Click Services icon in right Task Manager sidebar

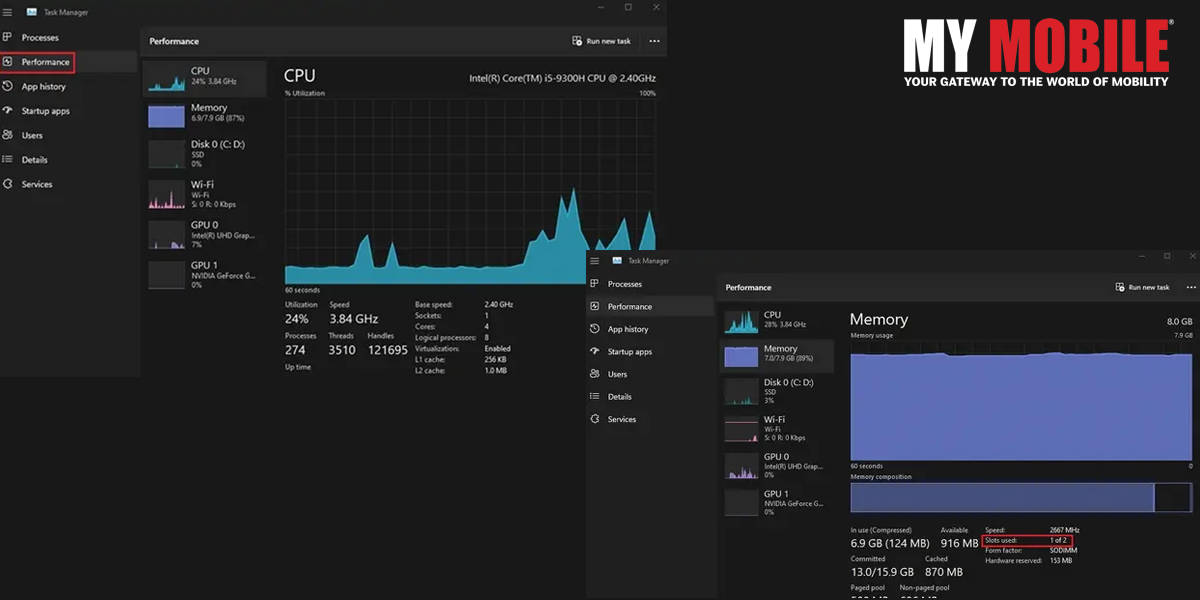coord(594,419)
